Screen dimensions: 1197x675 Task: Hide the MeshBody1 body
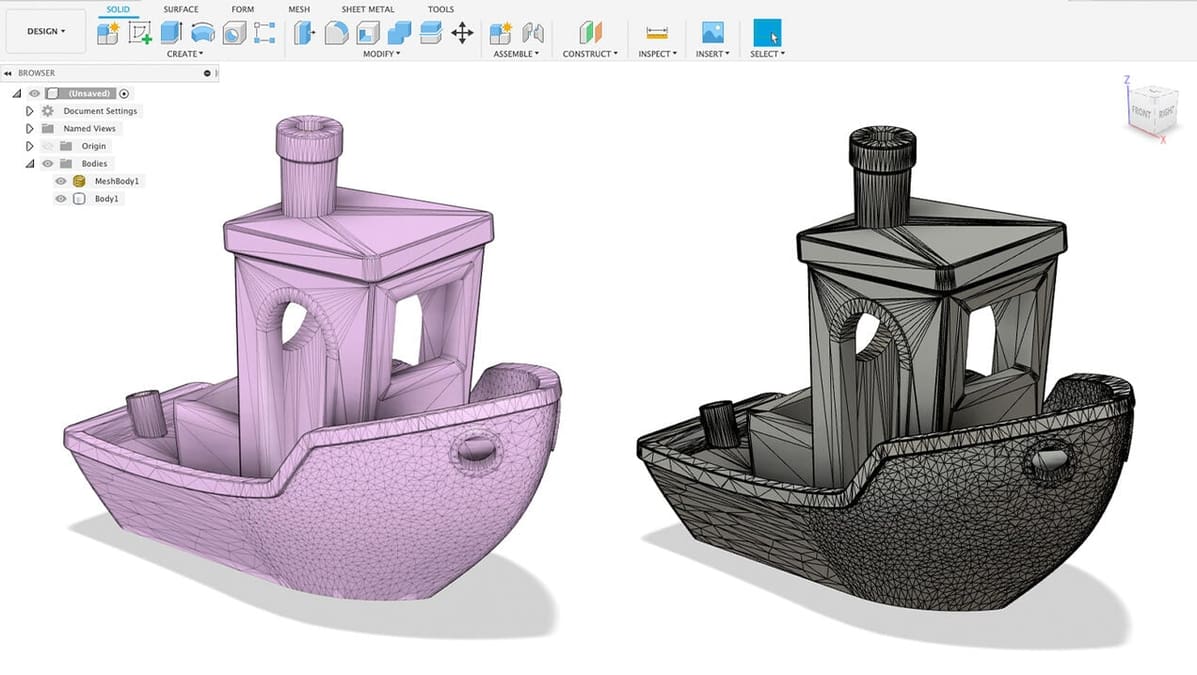60,181
